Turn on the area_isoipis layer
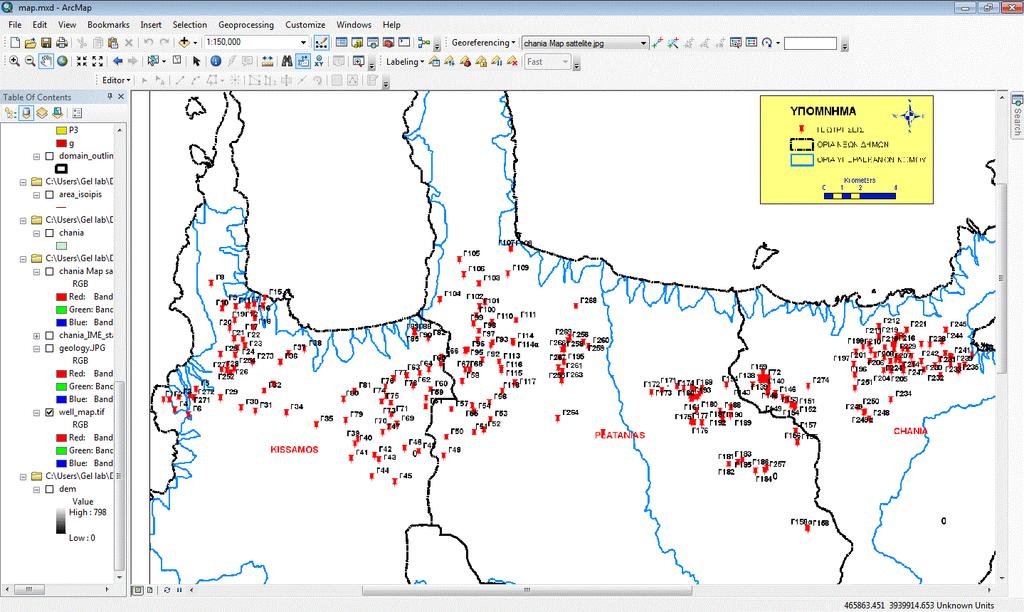The width and height of the screenshot is (1024, 612). (x=50, y=195)
